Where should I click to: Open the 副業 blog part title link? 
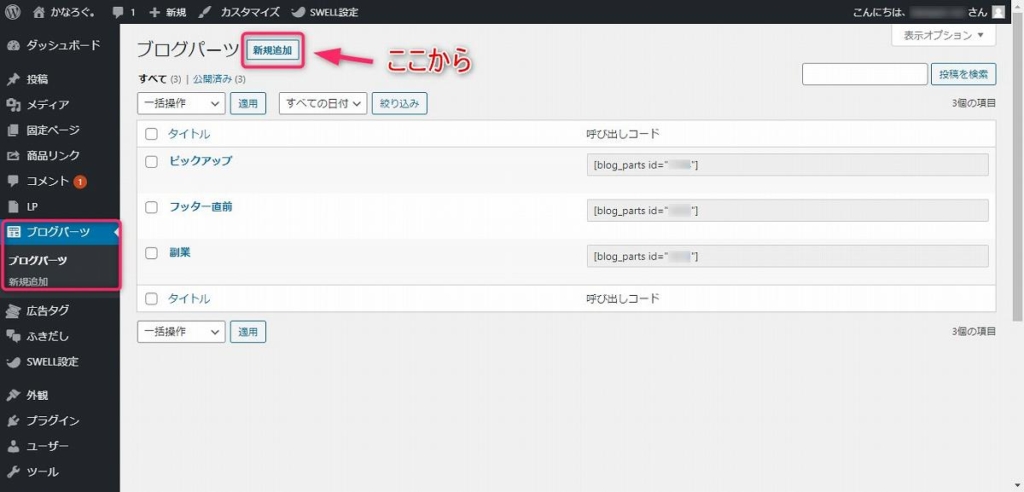click(180, 253)
